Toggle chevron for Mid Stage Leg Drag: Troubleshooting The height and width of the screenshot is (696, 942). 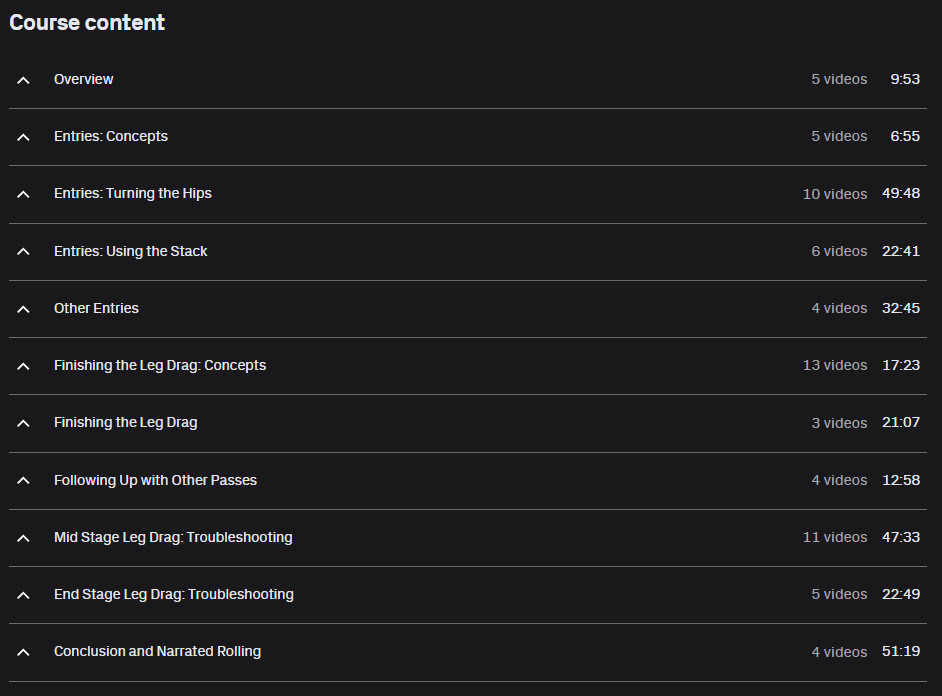pyautogui.click(x=23, y=538)
